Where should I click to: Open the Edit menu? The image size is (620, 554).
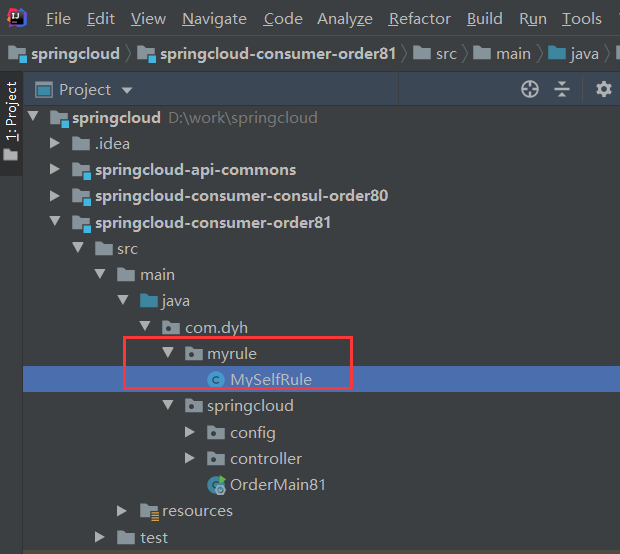(x=101, y=19)
